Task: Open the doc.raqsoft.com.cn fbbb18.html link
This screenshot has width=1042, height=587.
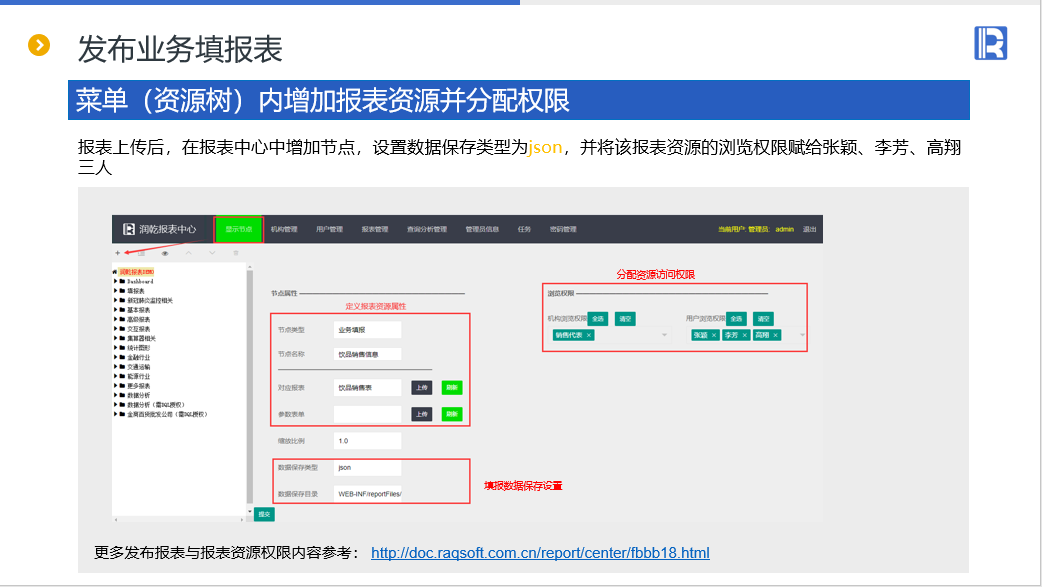Action: tap(540, 553)
